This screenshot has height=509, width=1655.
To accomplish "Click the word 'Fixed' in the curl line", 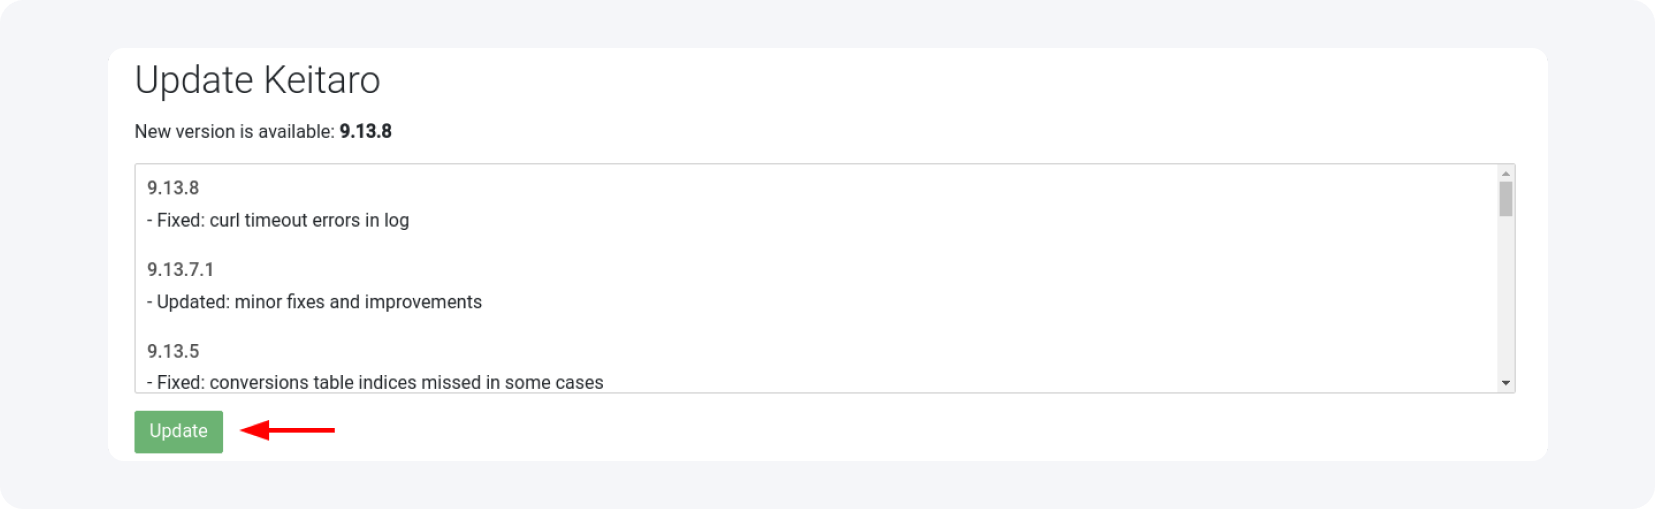I will 180,220.
